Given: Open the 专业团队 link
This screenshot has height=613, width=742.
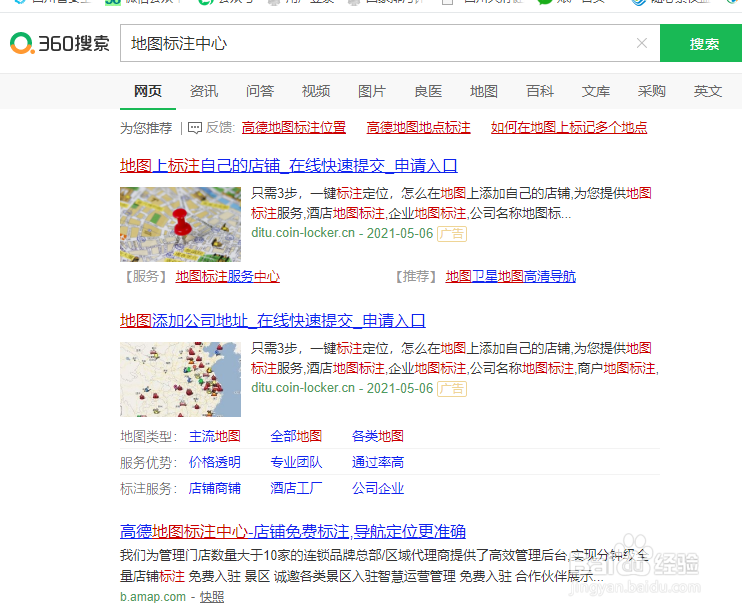Looking at the screenshot, I should [x=296, y=462].
